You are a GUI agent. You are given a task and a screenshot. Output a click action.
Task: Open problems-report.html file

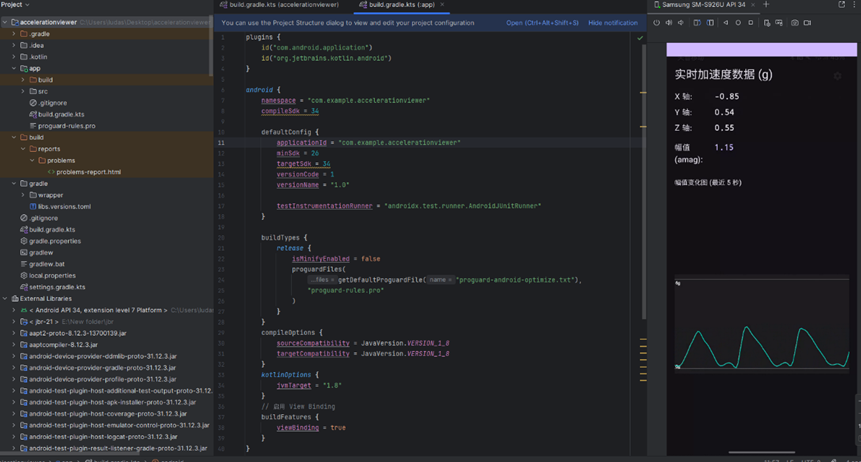pos(84,172)
